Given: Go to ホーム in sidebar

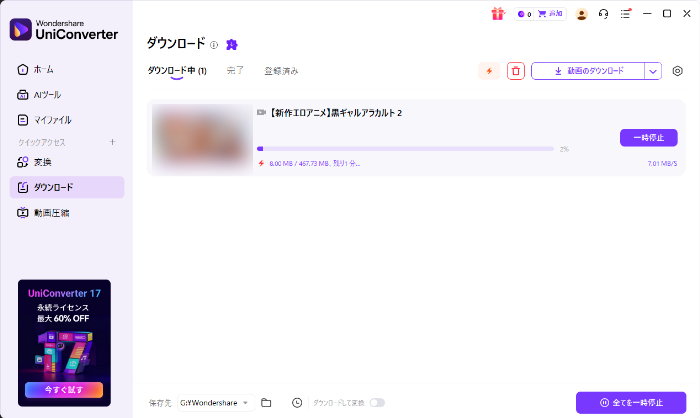Looking at the screenshot, I should coord(67,70).
